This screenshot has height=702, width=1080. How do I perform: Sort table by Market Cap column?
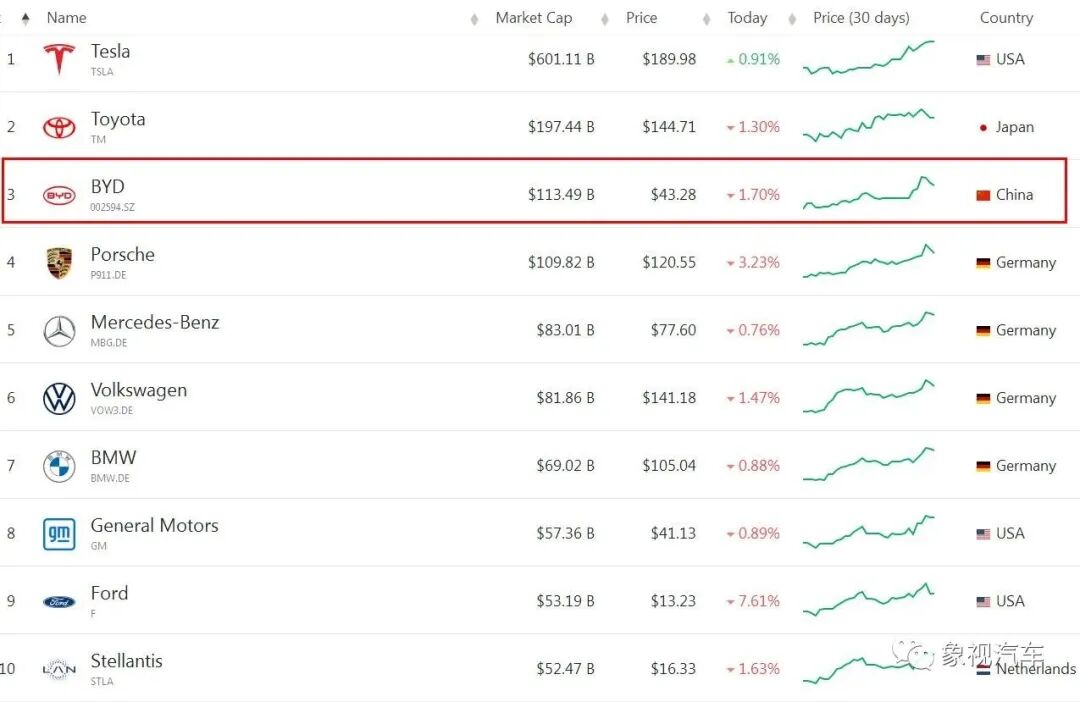click(534, 18)
